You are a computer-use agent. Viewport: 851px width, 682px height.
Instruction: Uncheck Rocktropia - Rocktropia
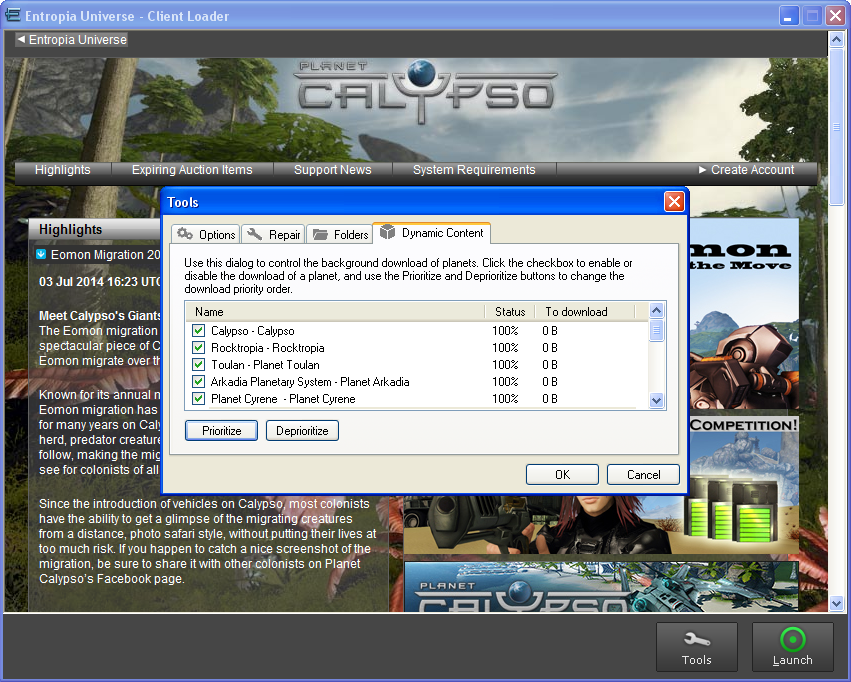tap(197, 347)
